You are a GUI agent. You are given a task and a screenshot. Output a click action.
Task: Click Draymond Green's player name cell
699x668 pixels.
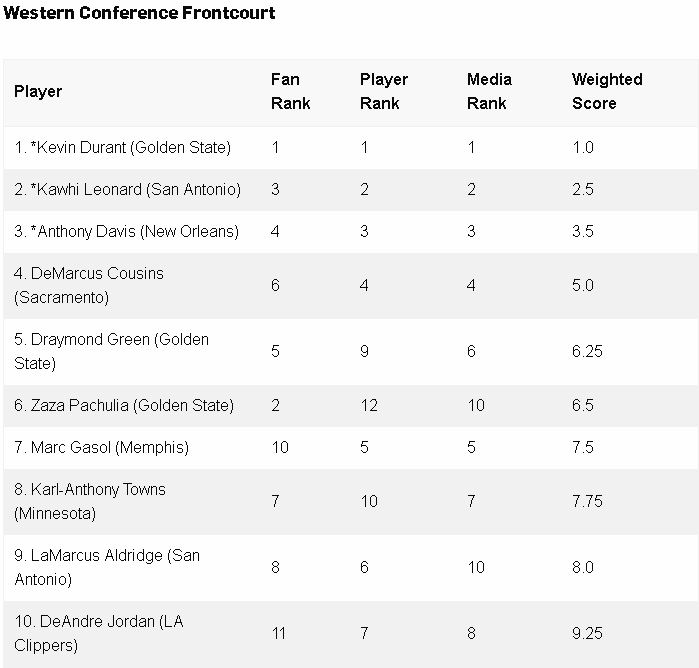111,351
